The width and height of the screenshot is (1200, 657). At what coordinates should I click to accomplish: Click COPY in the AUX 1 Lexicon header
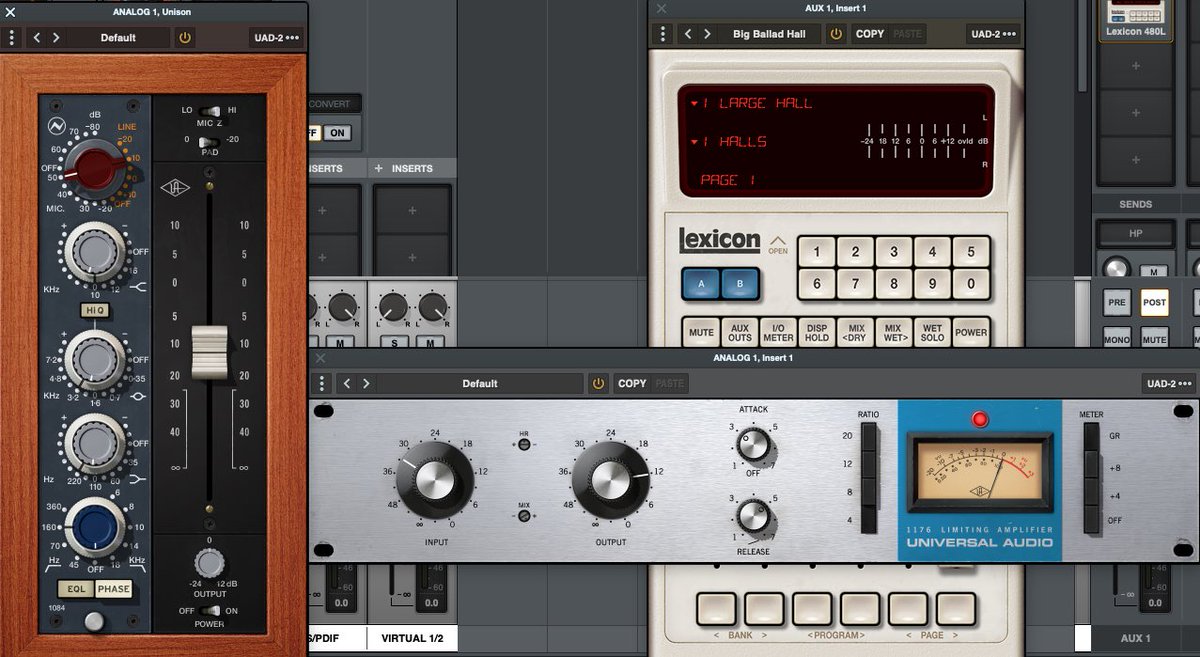[x=870, y=34]
